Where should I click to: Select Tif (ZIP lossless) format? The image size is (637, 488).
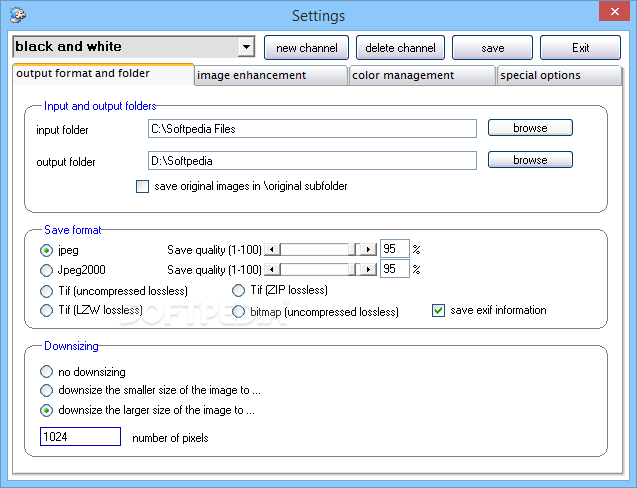[x=239, y=291]
